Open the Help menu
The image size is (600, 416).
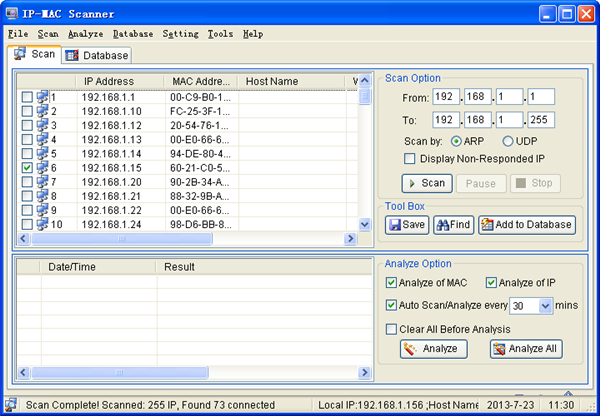point(253,34)
